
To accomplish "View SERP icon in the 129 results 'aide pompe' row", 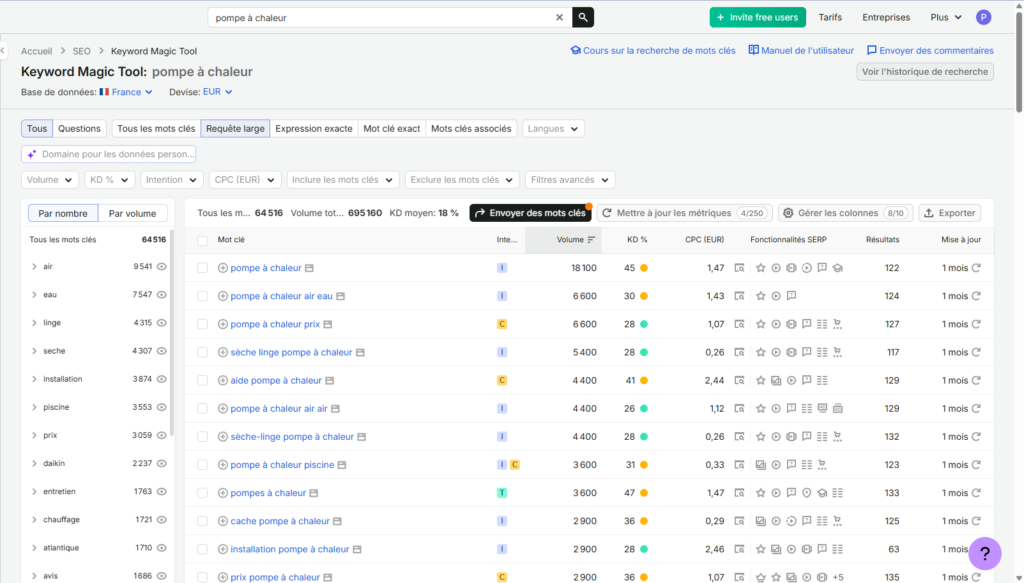I will click(739, 380).
